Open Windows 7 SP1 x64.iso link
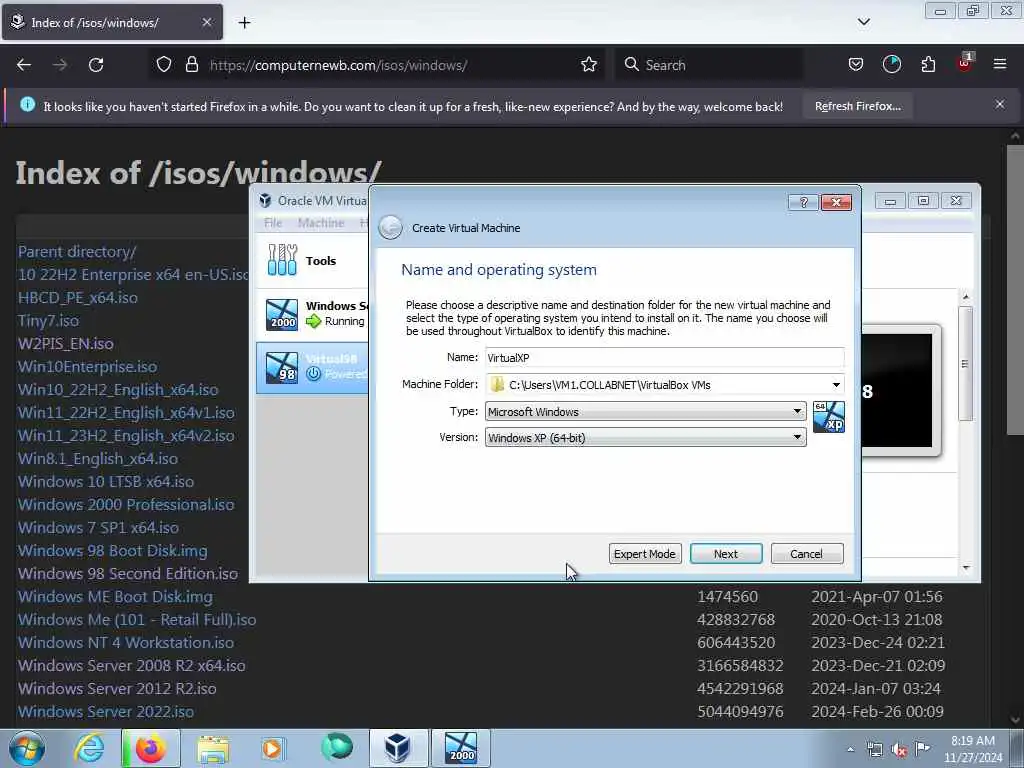Screen dimensions: 1024x768 click(98, 528)
